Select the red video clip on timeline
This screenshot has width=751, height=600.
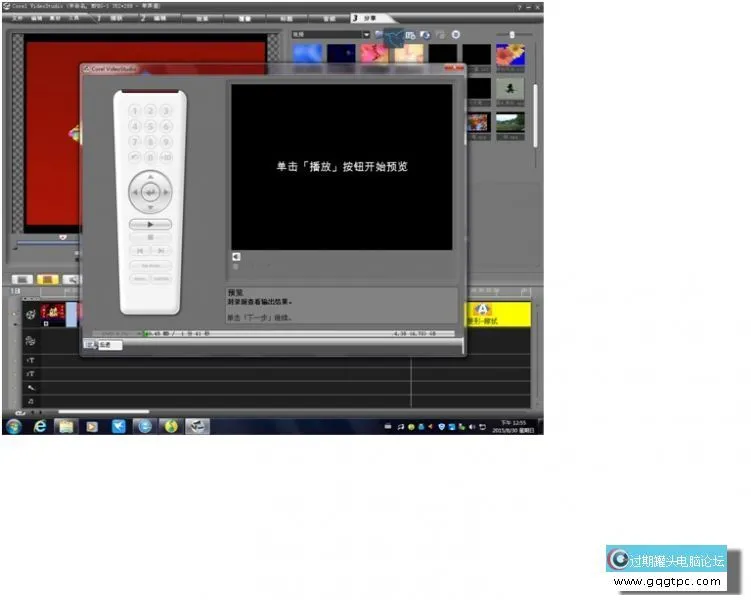53,315
